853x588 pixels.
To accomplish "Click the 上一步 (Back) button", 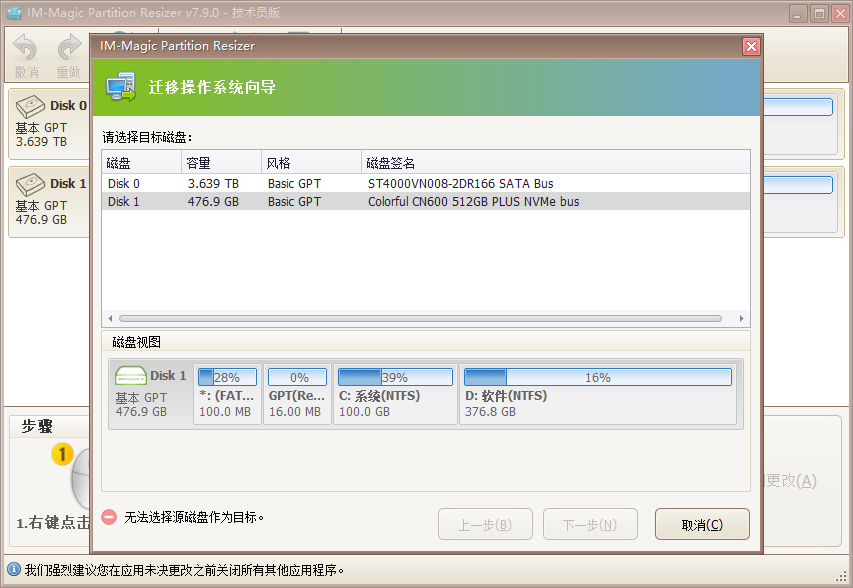I will tap(485, 523).
